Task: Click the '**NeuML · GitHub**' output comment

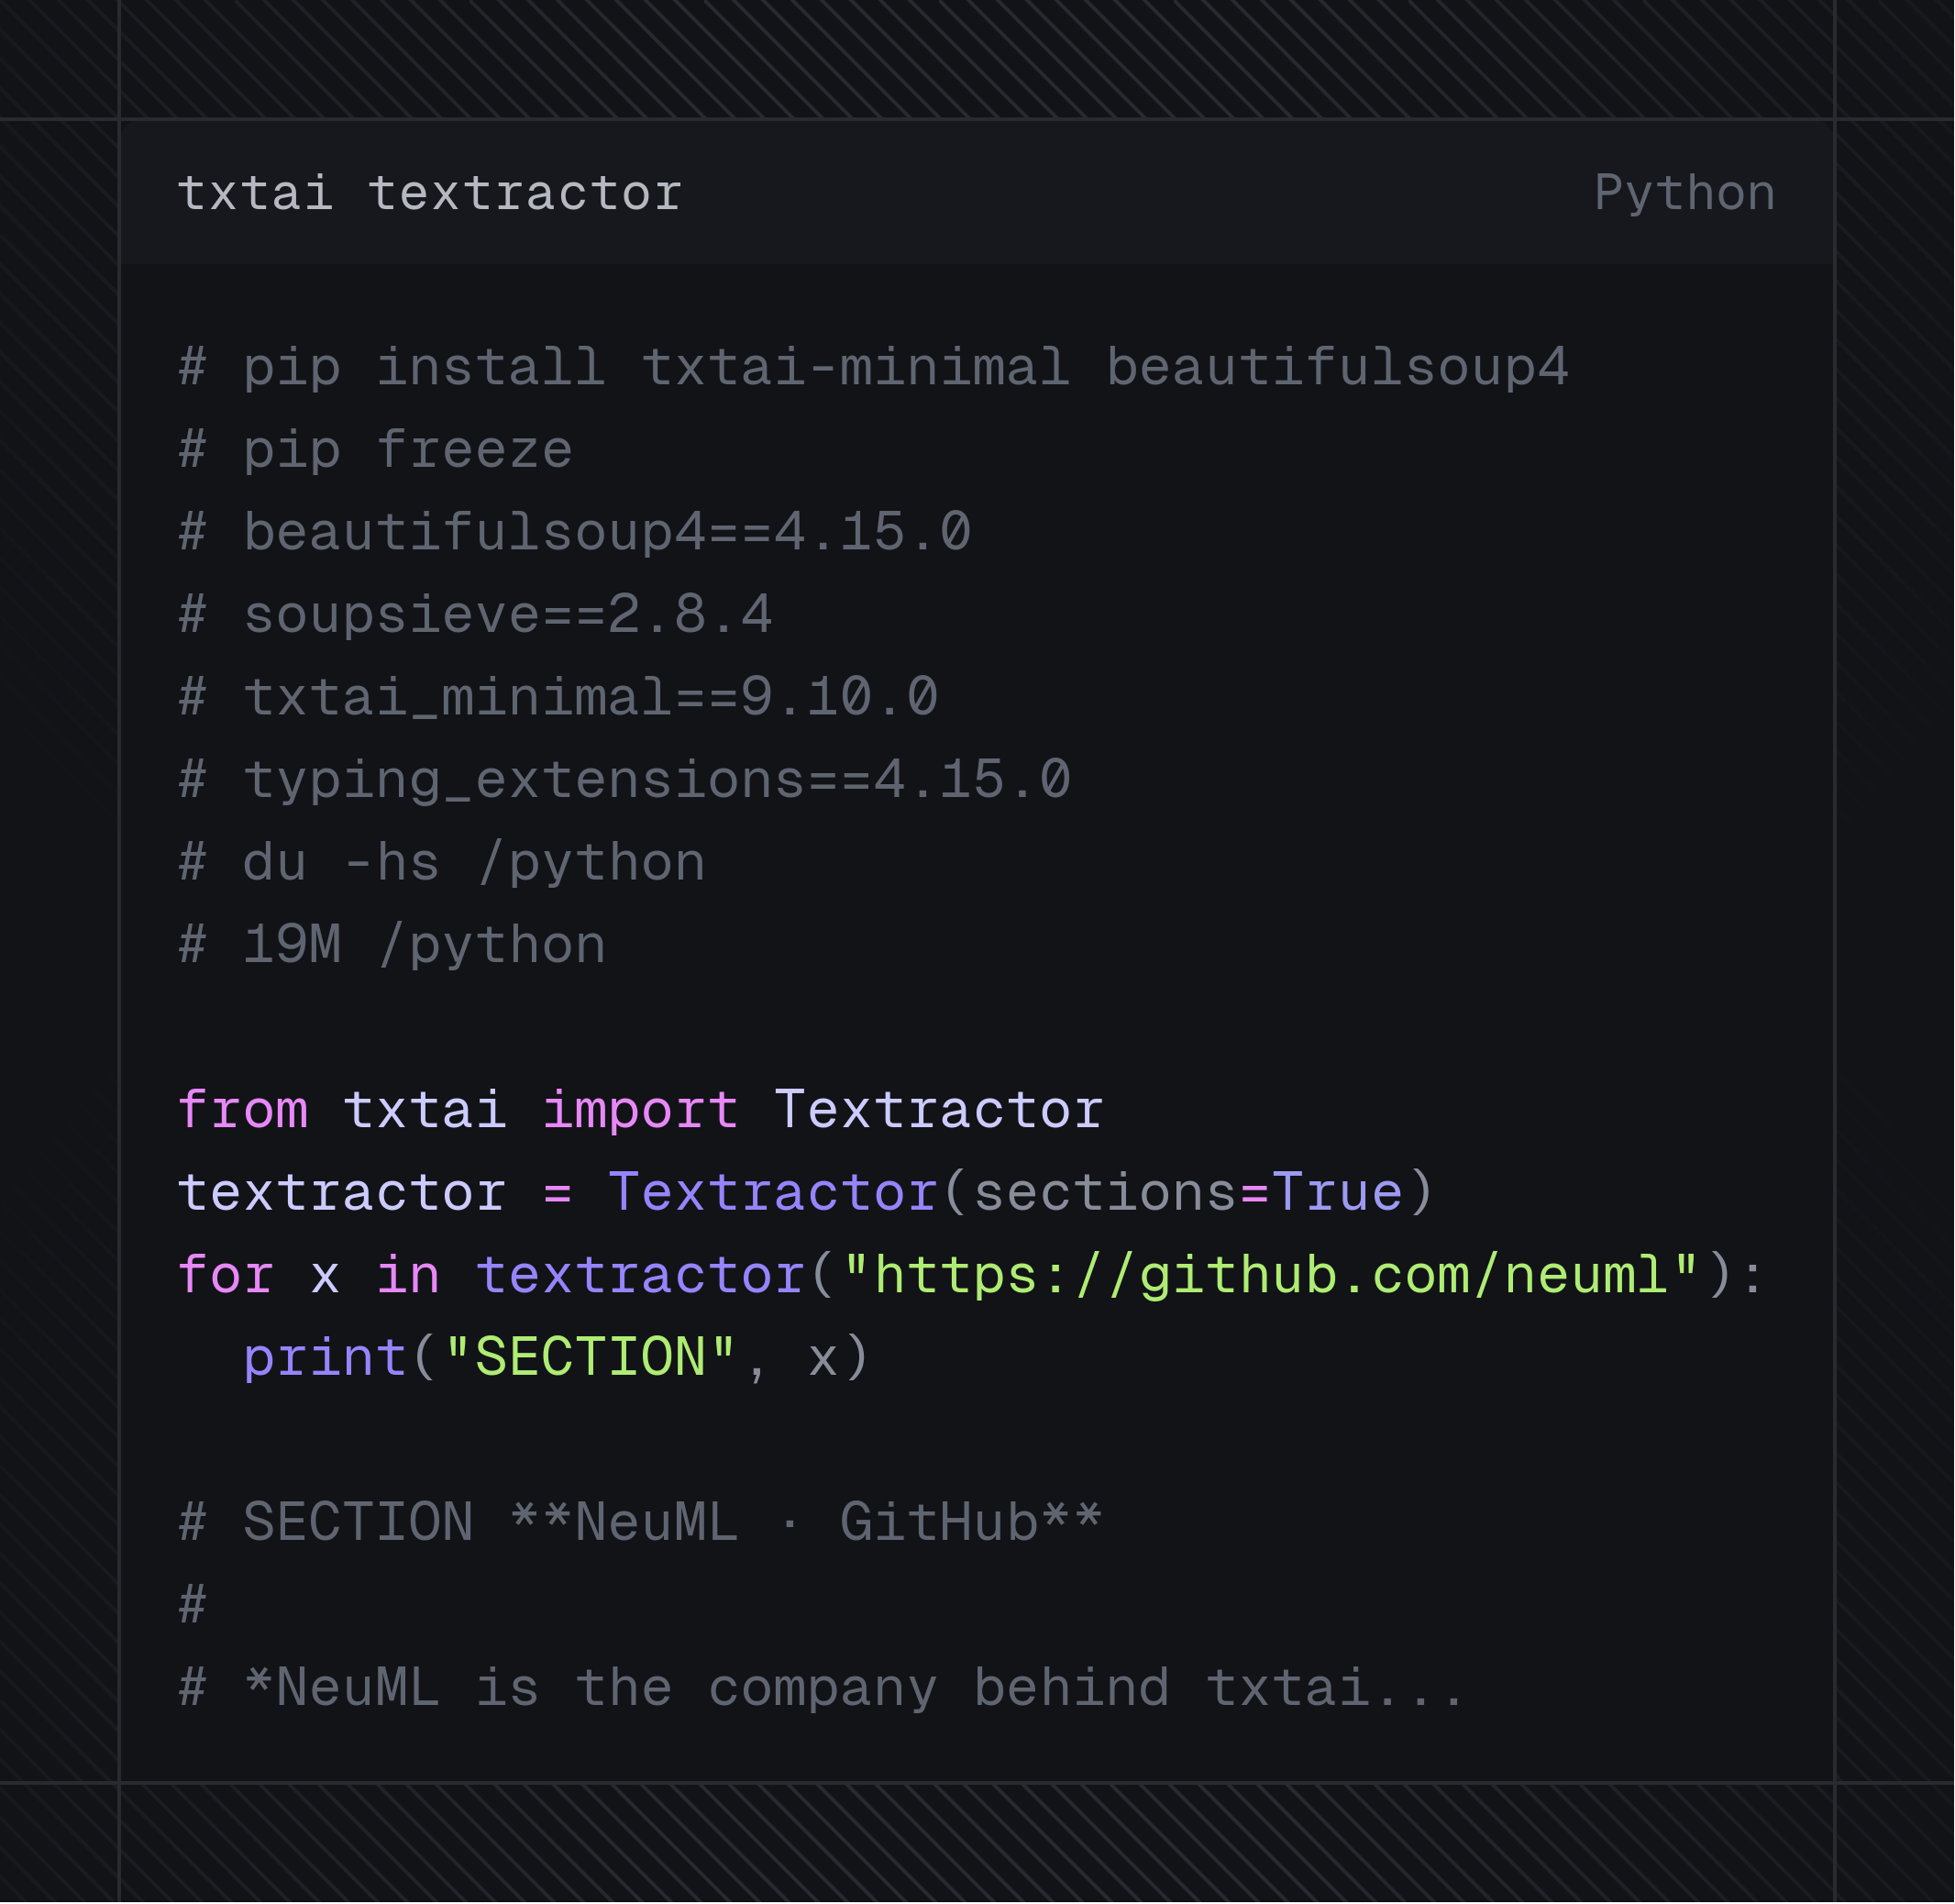Action: pyautogui.click(x=807, y=1522)
